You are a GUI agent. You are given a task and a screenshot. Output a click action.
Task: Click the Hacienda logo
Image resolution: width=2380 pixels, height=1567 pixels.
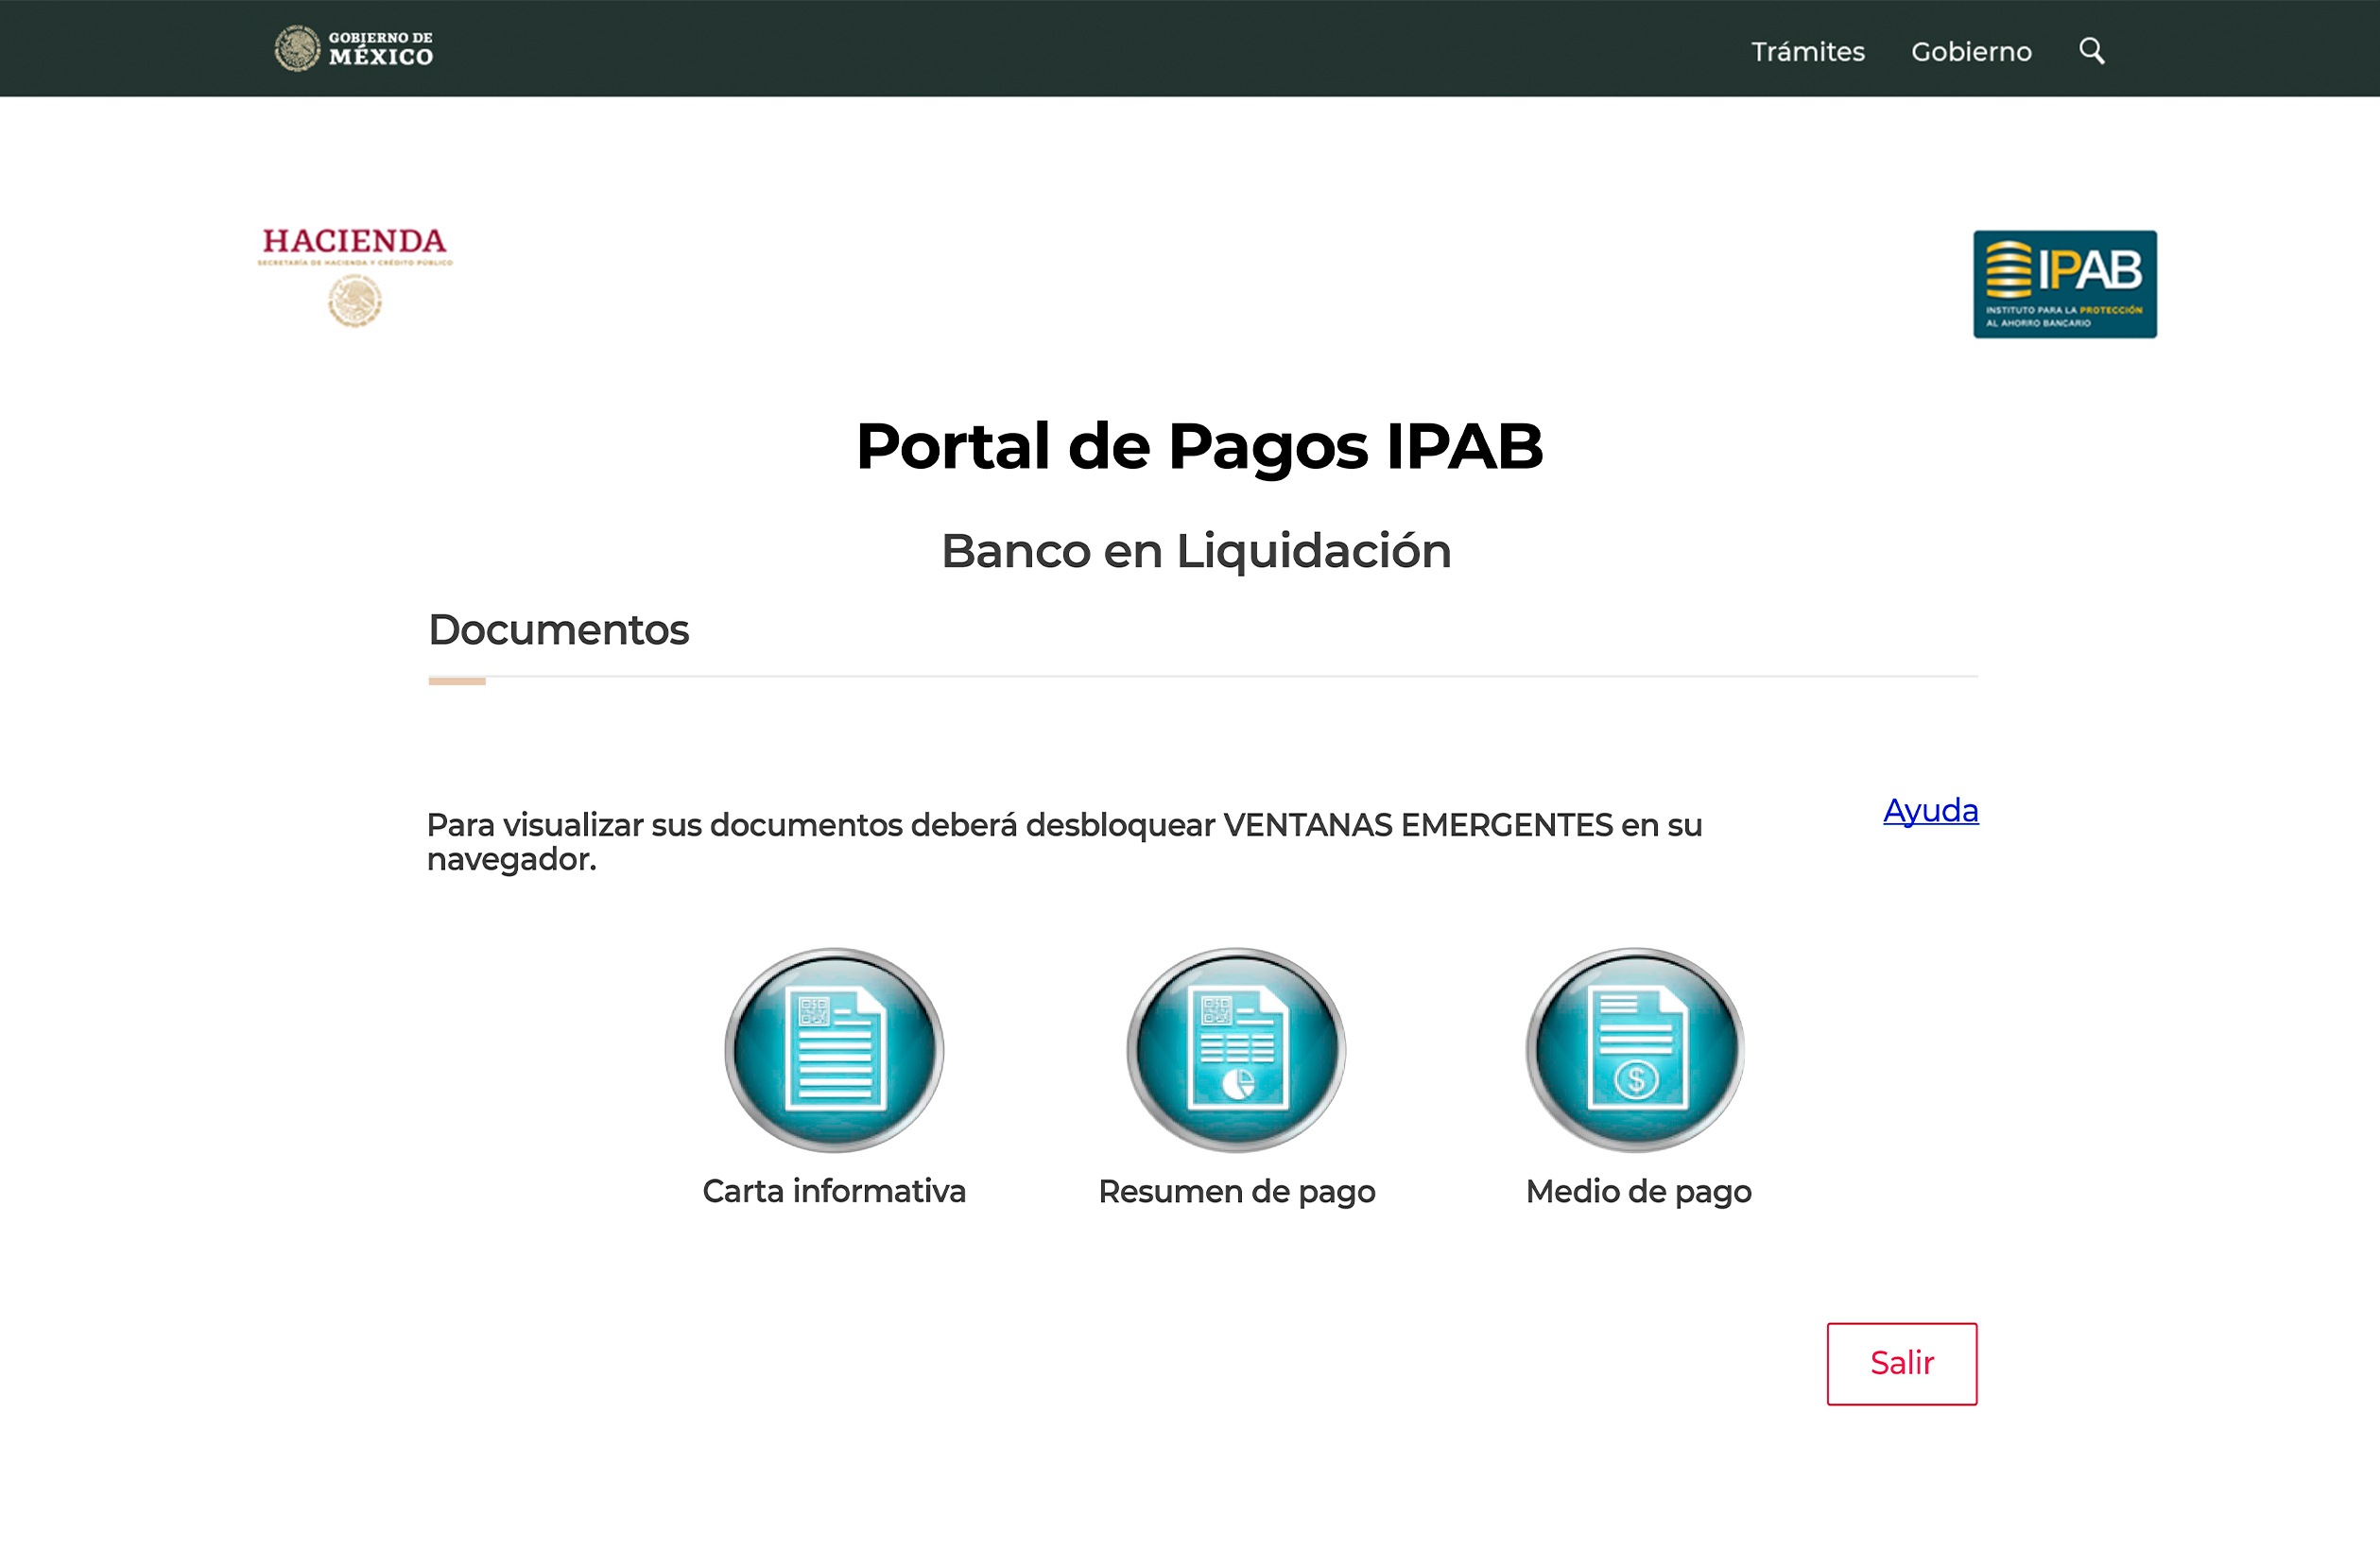(354, 242)
